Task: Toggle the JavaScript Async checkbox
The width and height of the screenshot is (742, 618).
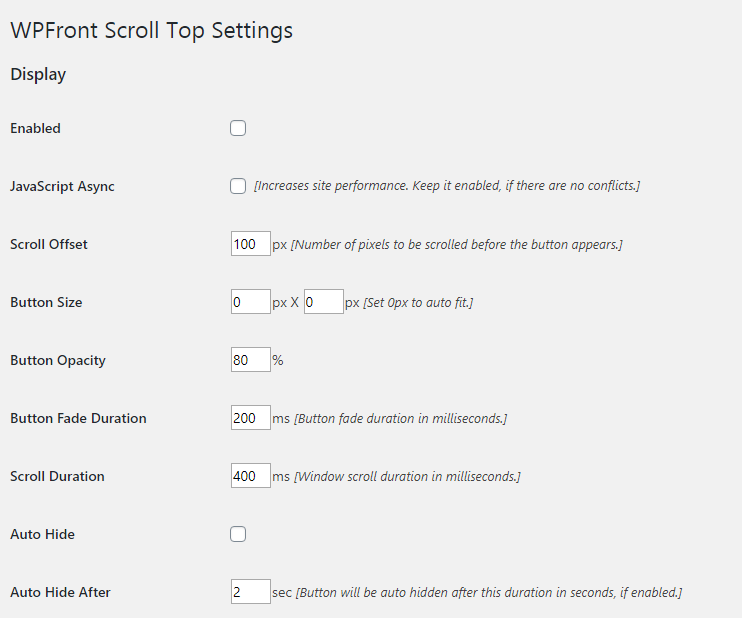Action: coord(238,186)
